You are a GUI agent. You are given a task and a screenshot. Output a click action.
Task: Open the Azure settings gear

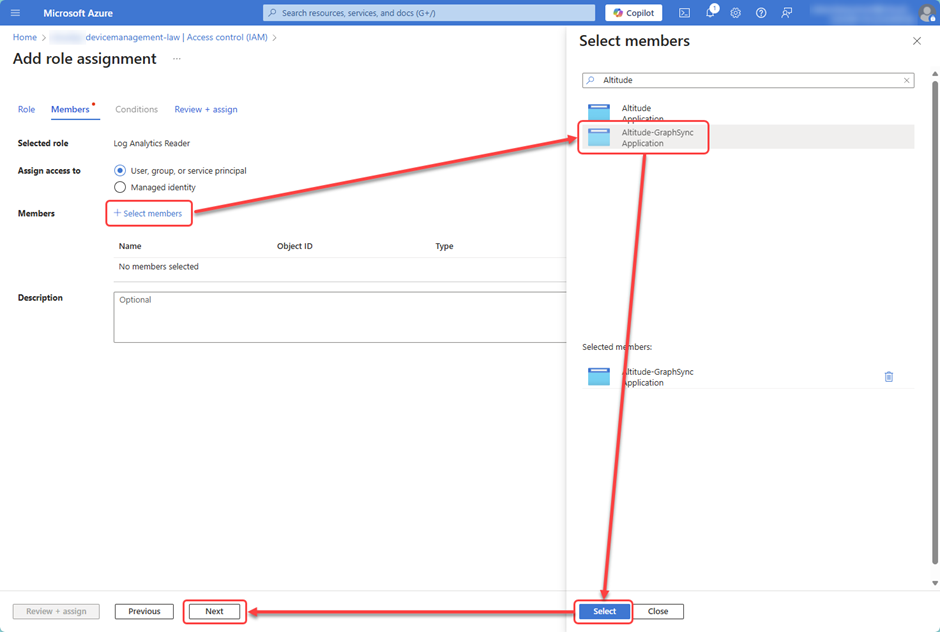tap(735, 12)
